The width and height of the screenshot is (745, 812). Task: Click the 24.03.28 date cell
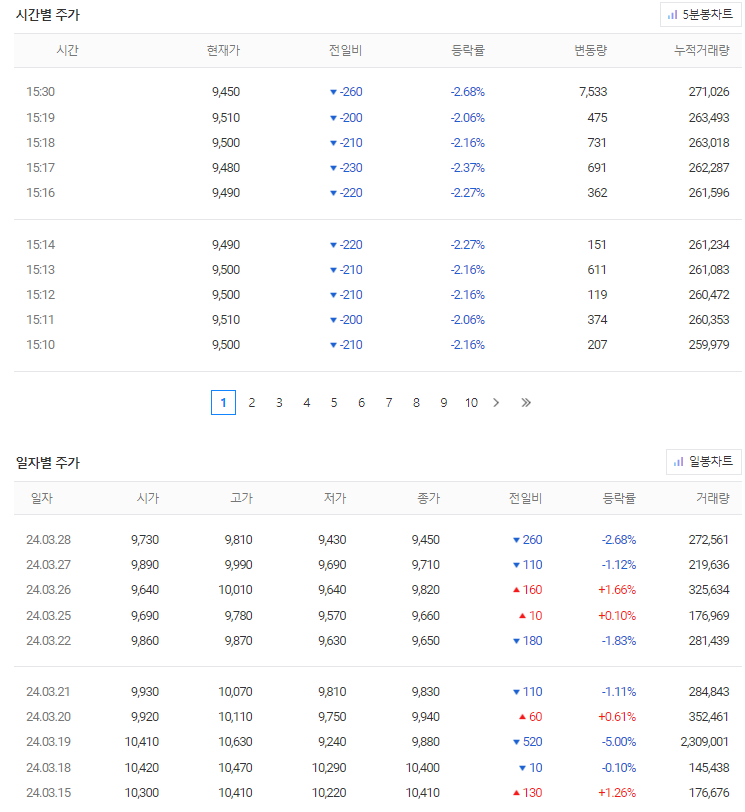click(48, 540)
